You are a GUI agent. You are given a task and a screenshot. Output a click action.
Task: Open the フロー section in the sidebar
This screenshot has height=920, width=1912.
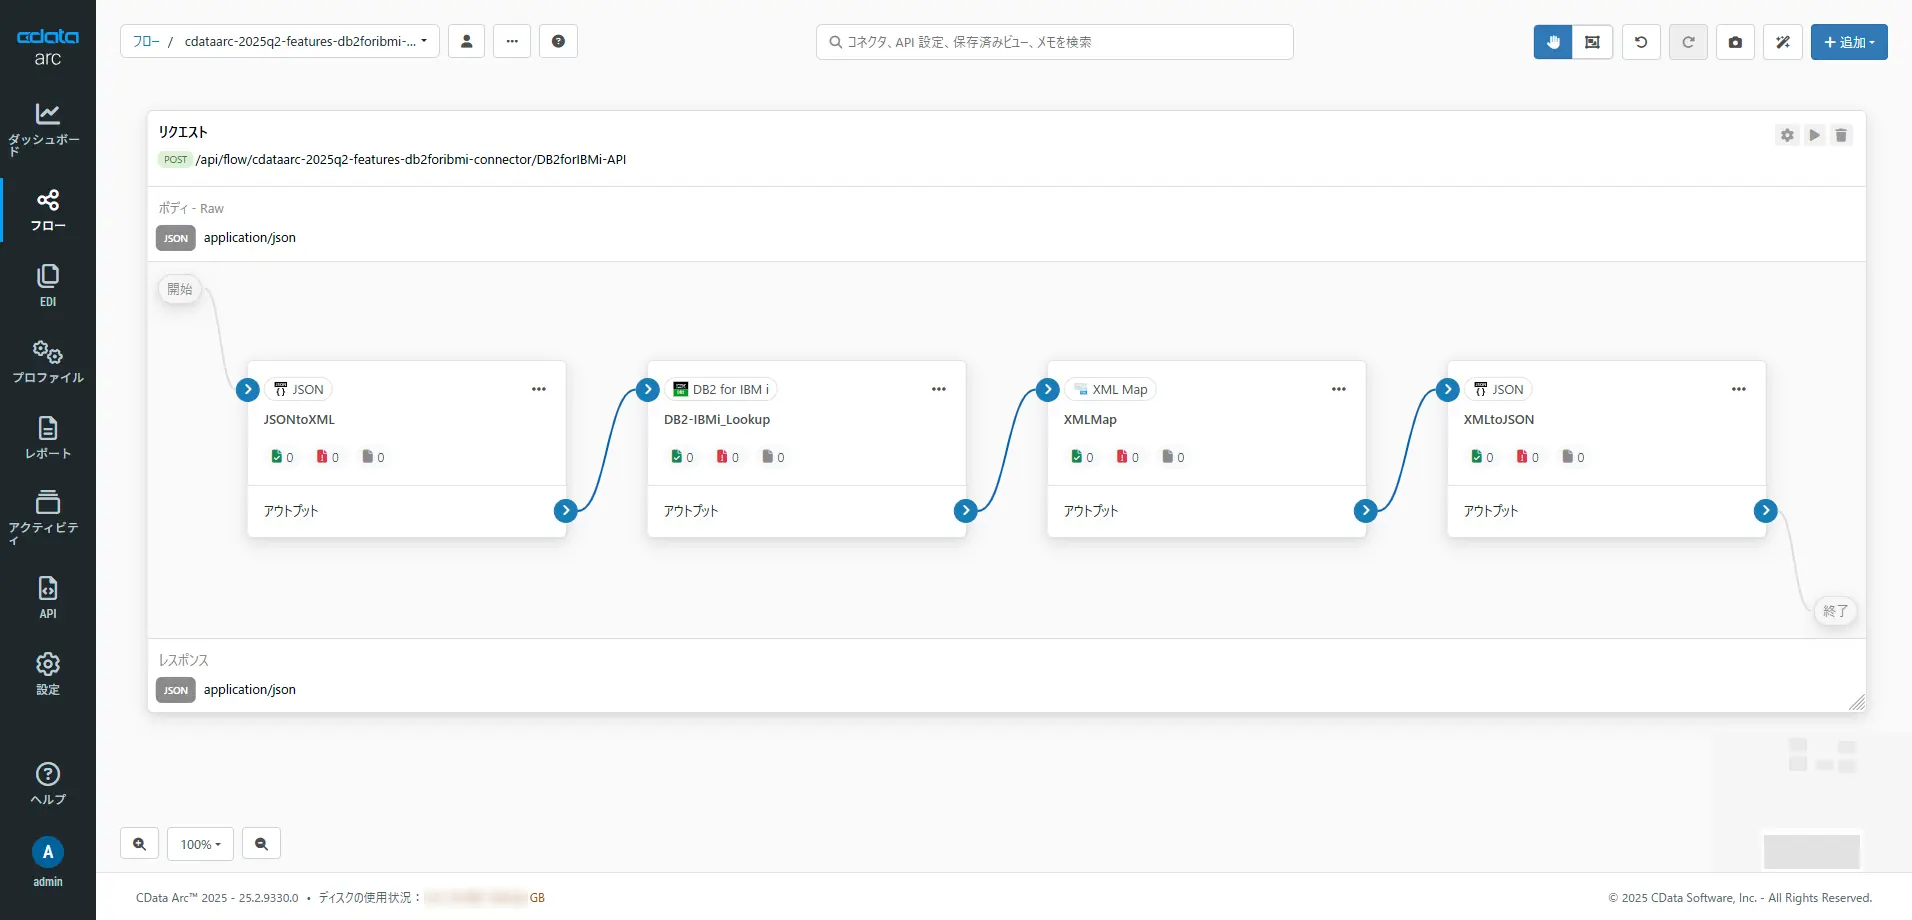click(47, 210)
